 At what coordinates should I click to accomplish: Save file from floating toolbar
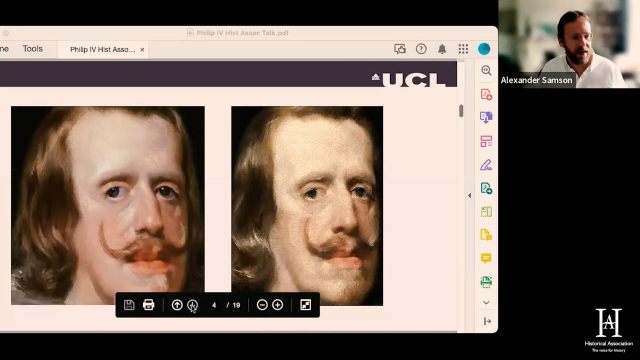click(x=129, y=305)
